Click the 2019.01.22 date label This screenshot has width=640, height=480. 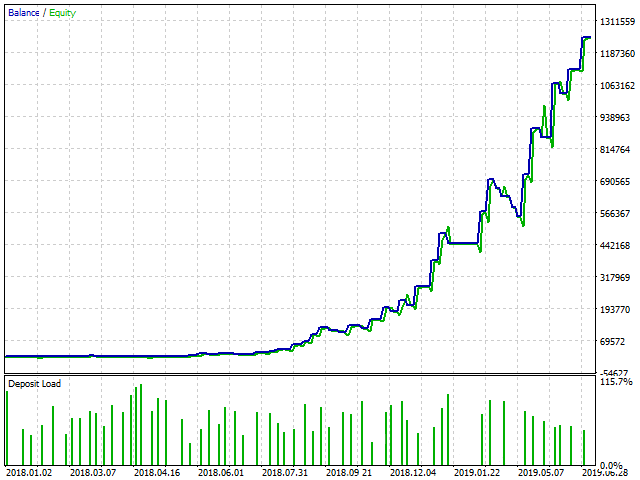[477, 473]
